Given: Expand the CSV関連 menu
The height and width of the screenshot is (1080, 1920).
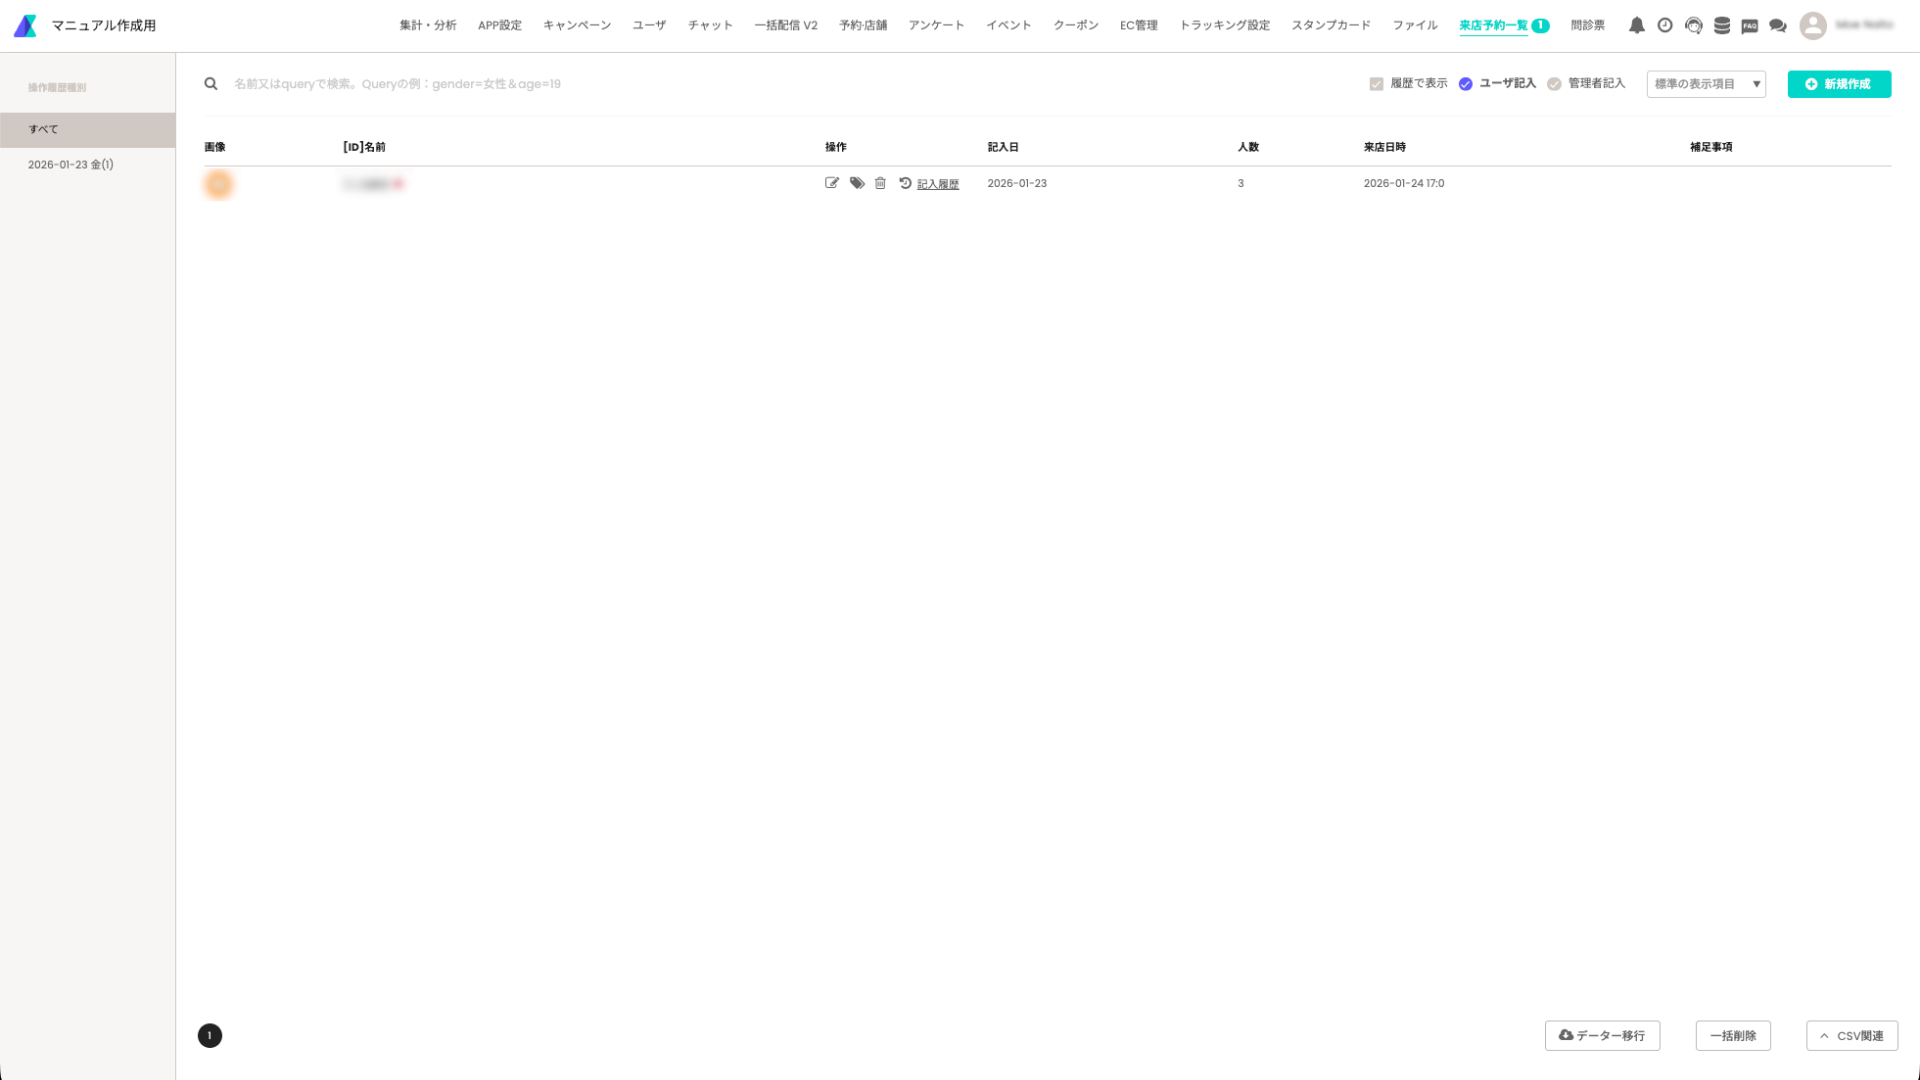Looking at the screenshot, I should [1851, 1036].
